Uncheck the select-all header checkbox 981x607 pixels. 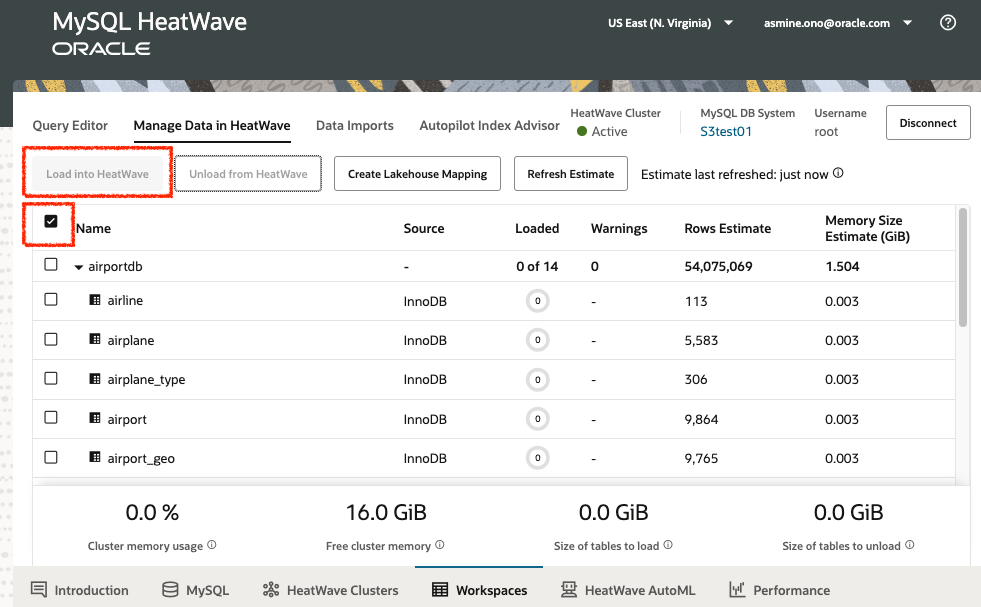click(x=51, y=222)
